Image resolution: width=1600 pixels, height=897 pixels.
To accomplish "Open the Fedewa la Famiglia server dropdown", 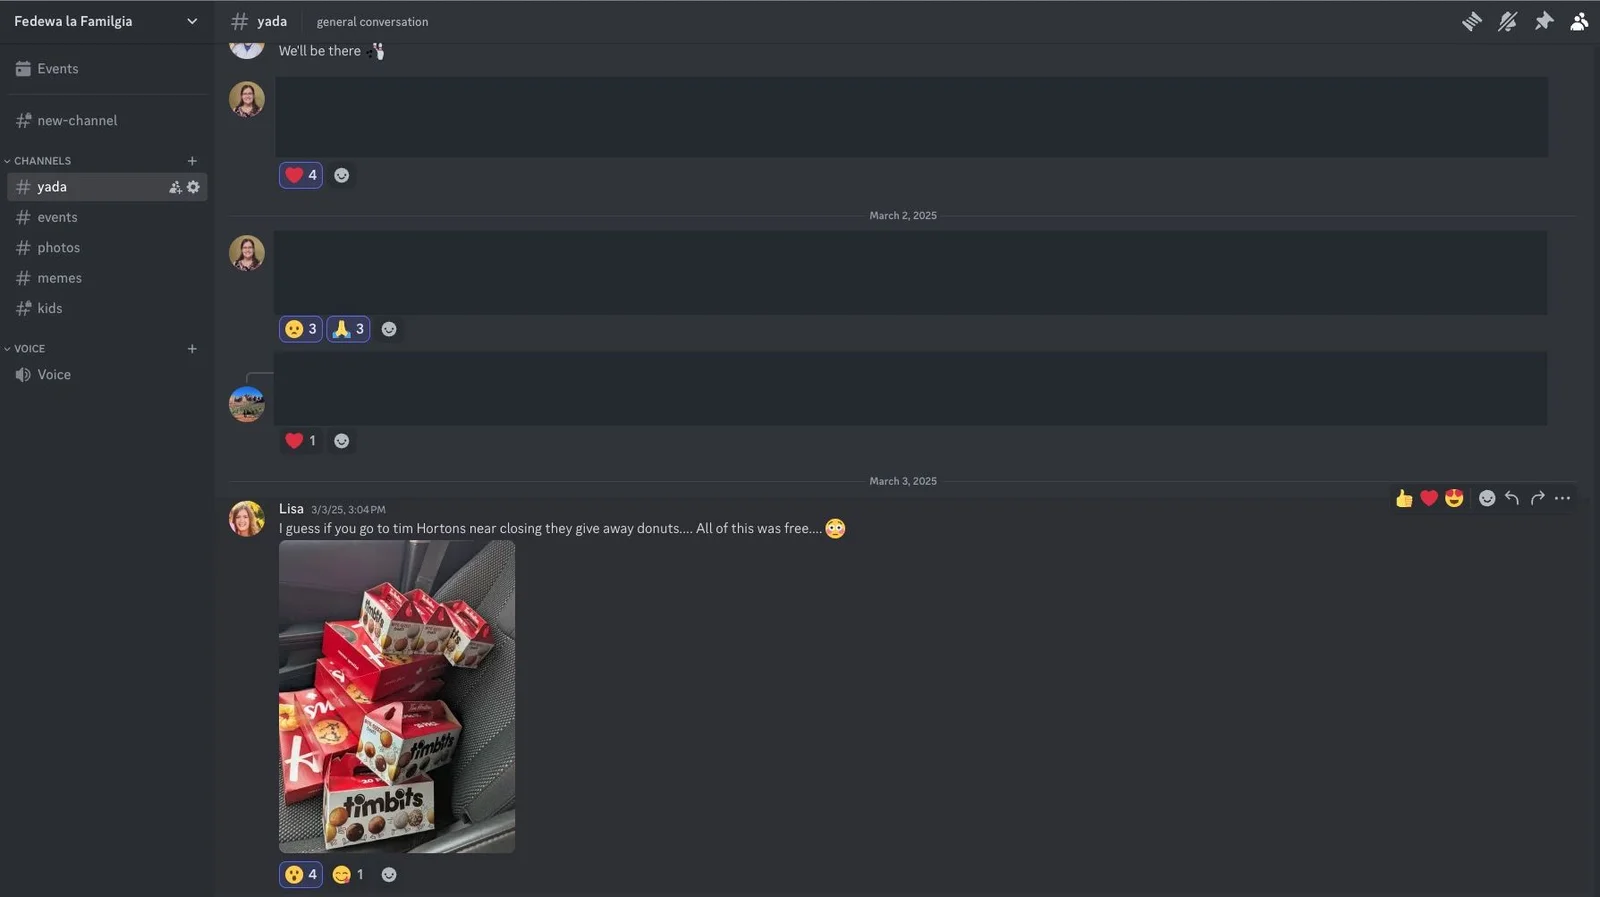I will pyautogui.click(x=104, y=21).
